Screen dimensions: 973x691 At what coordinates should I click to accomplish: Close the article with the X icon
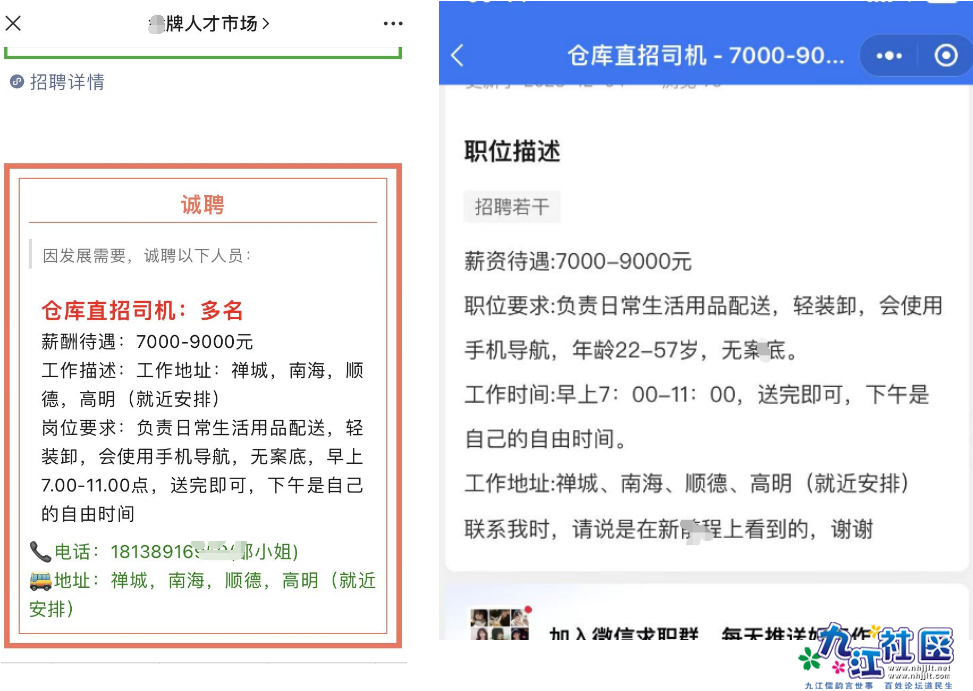[x=14, y=23]
